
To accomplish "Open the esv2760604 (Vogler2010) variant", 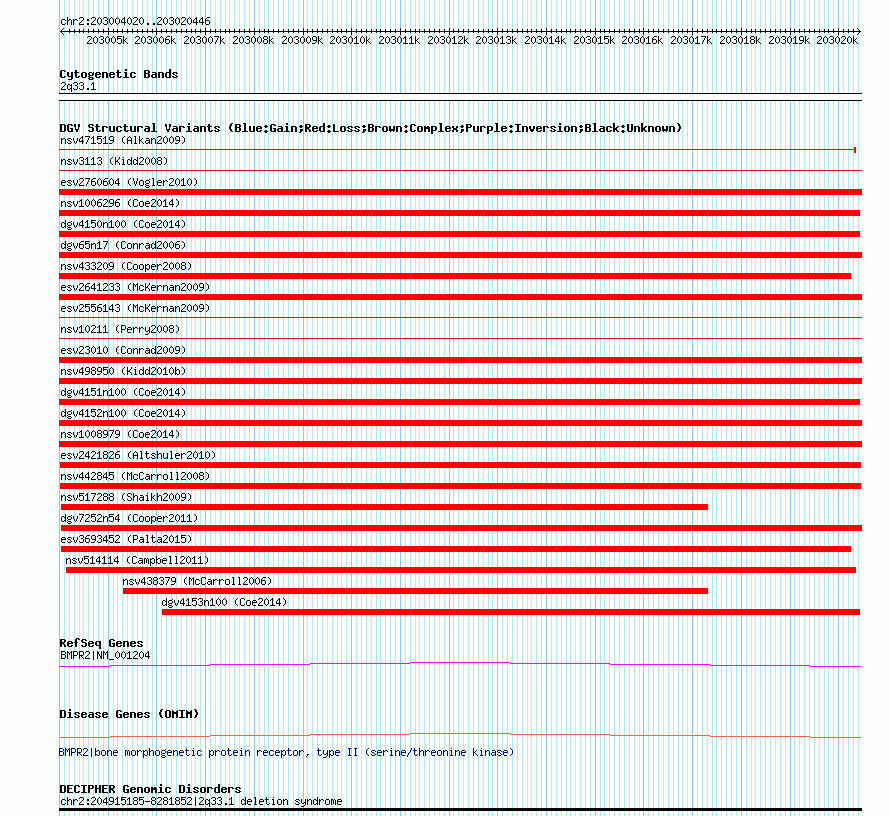I will pos(129,182).
